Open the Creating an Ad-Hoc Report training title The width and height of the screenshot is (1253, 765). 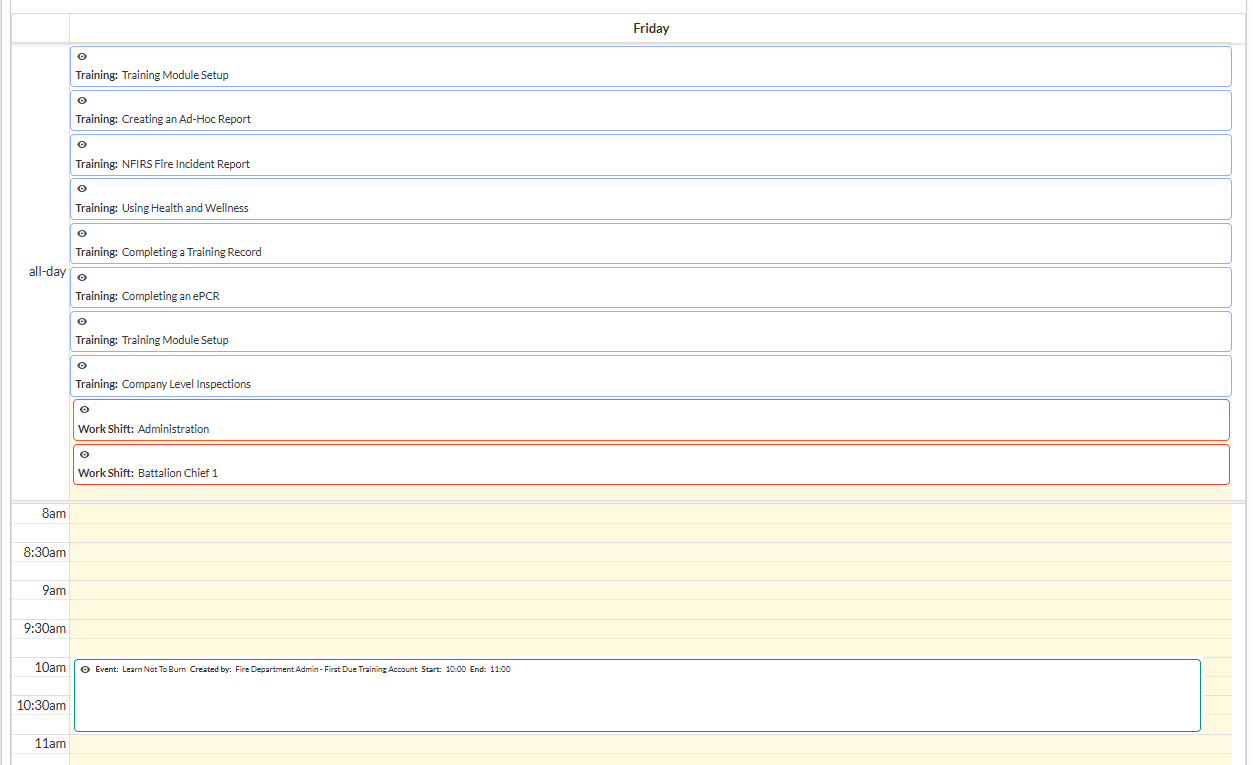coord(186,119)
